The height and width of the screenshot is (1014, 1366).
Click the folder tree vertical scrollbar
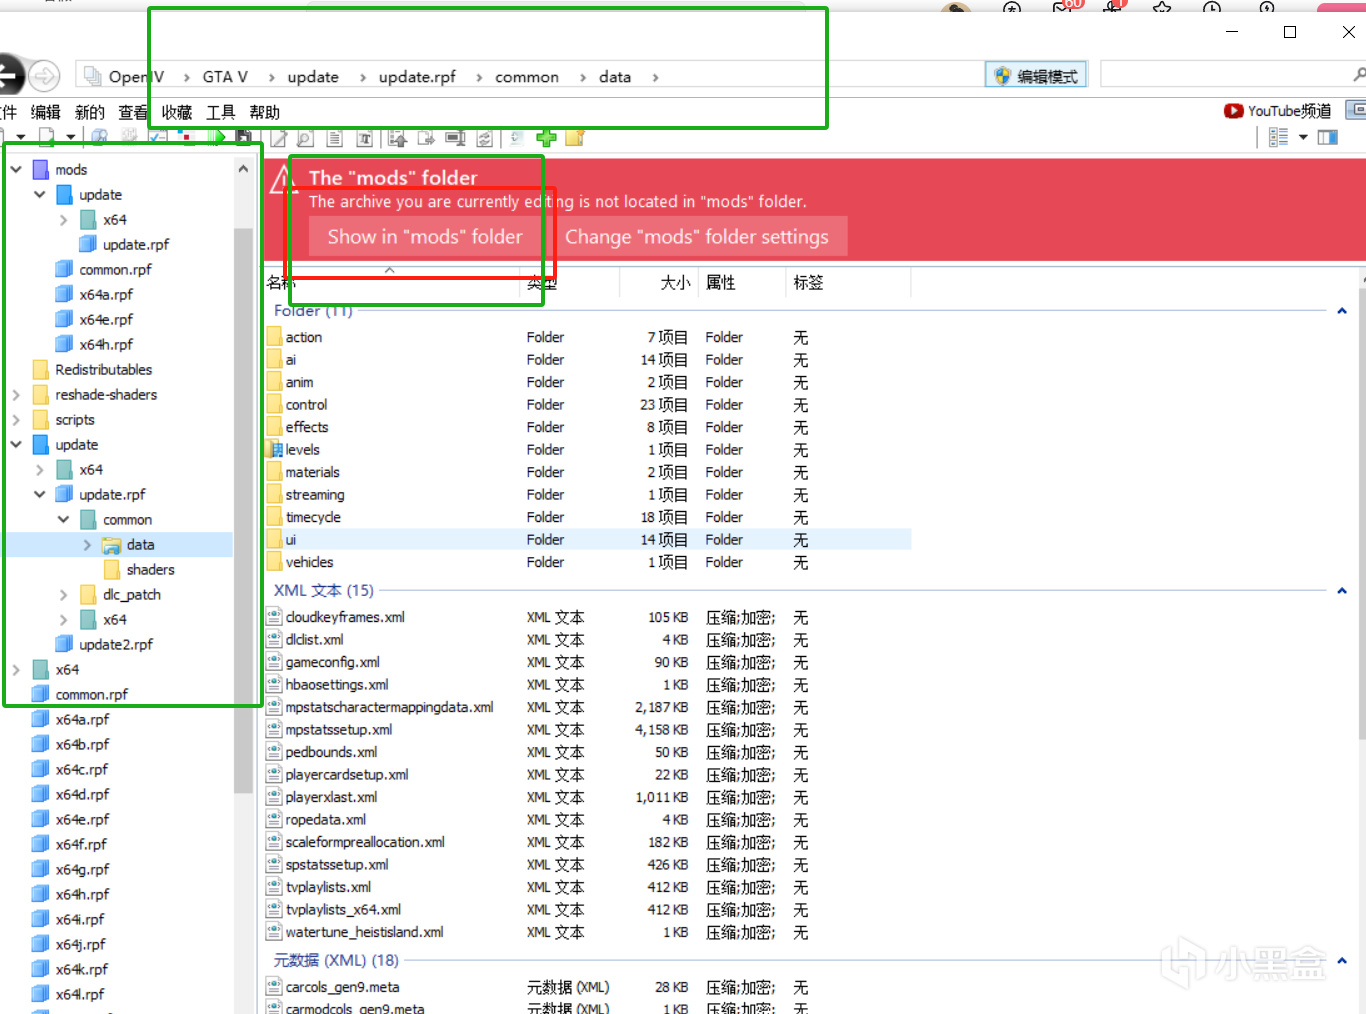point(243,510)
